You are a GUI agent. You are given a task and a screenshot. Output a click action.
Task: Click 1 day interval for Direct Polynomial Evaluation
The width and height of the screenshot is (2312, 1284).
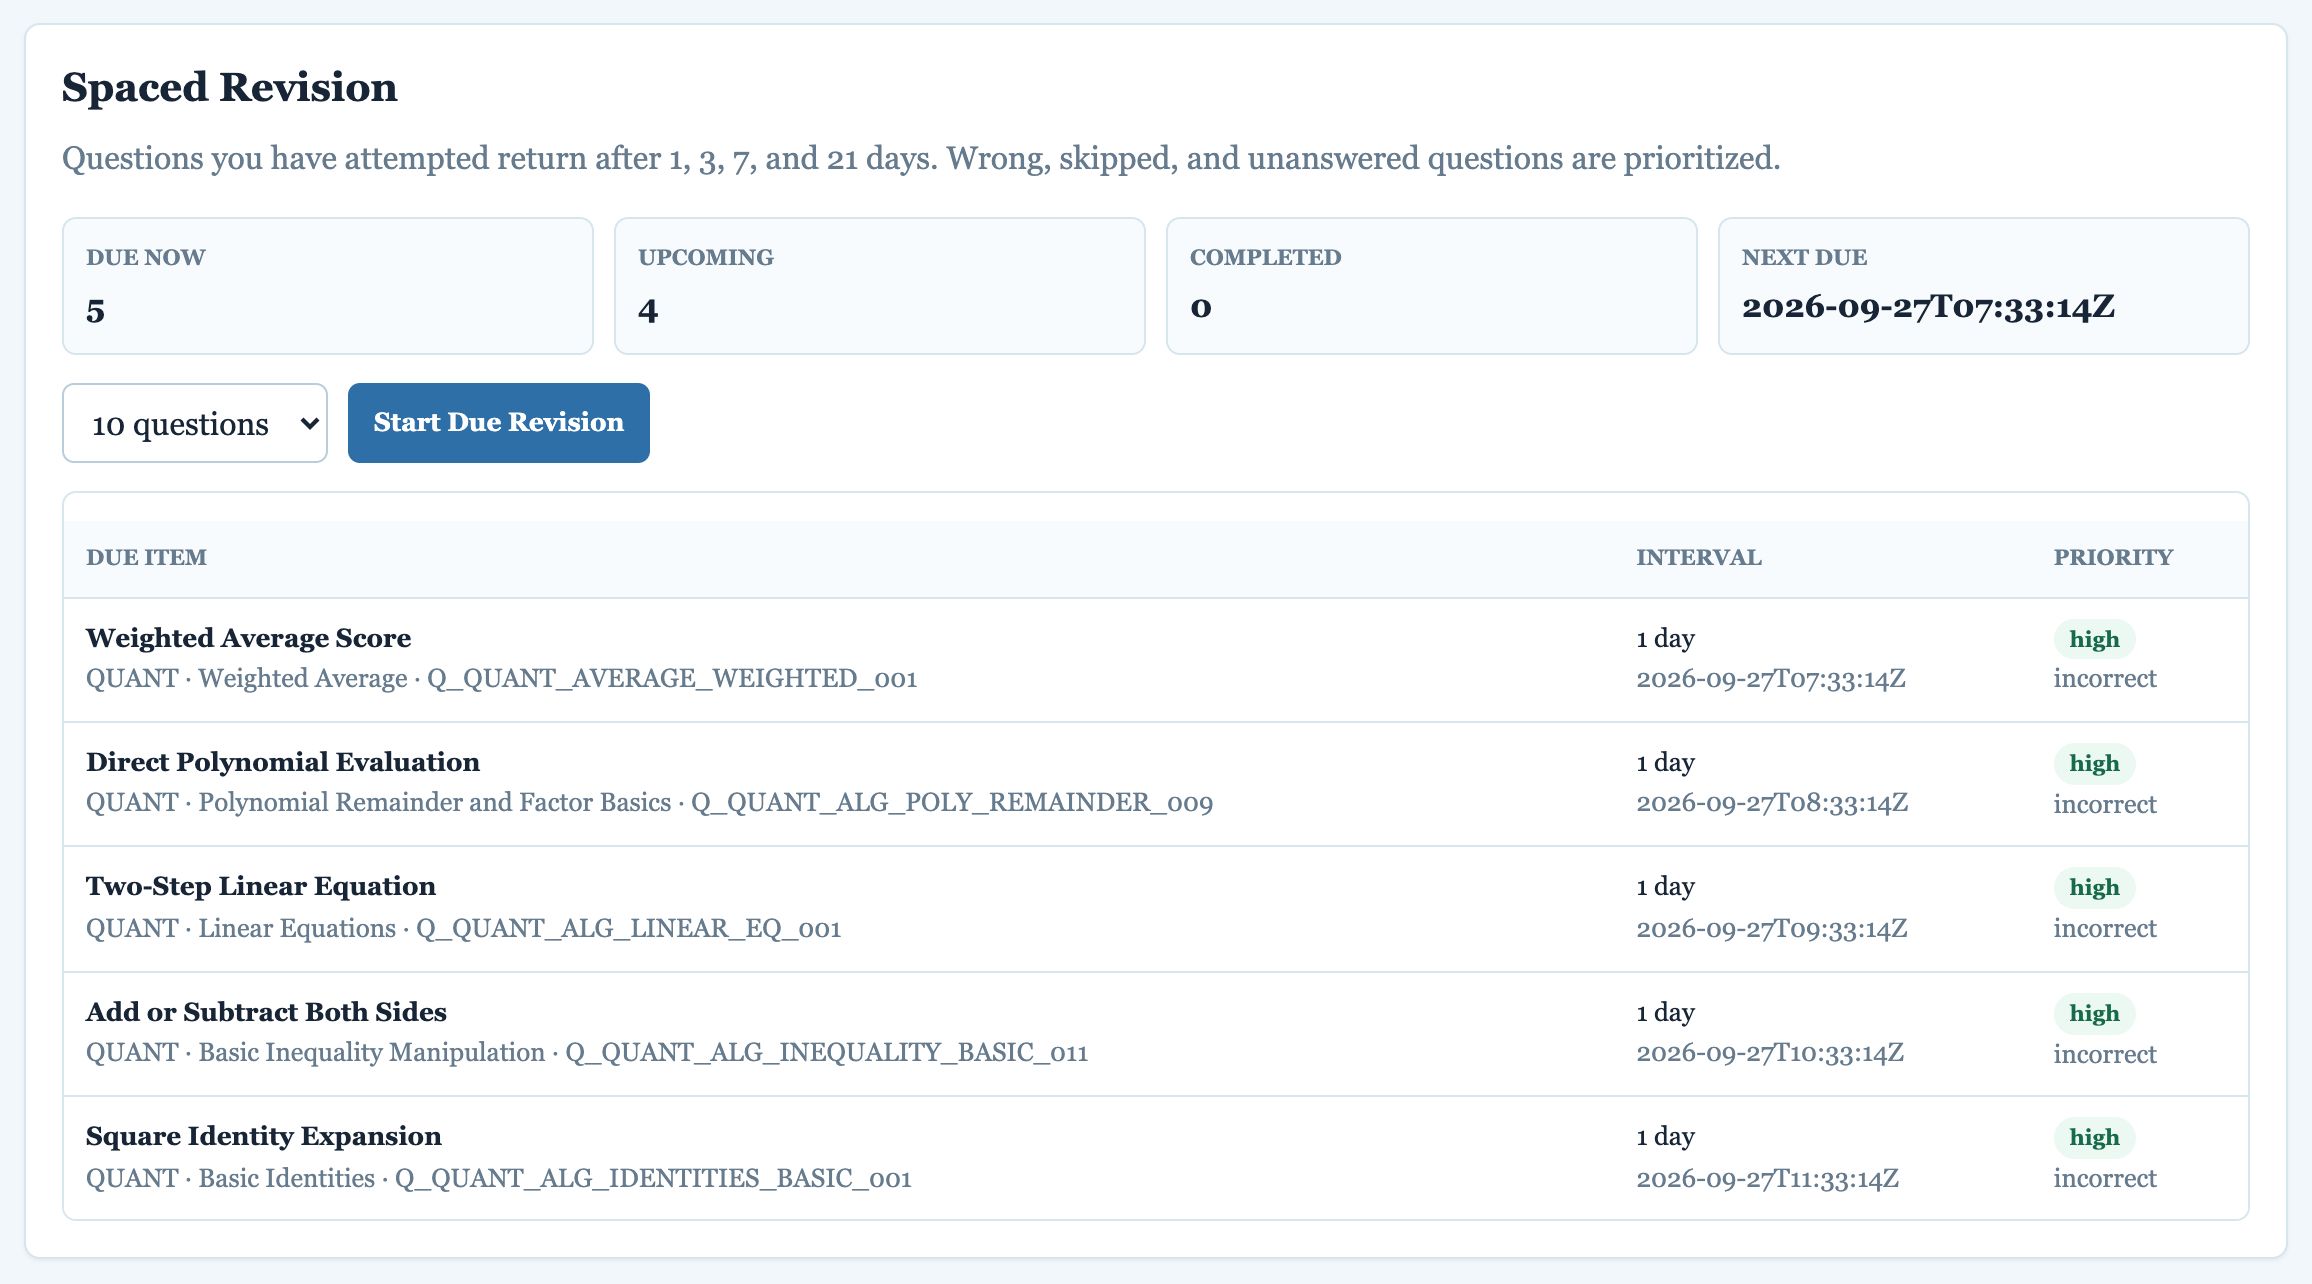tap(1665, 763)
